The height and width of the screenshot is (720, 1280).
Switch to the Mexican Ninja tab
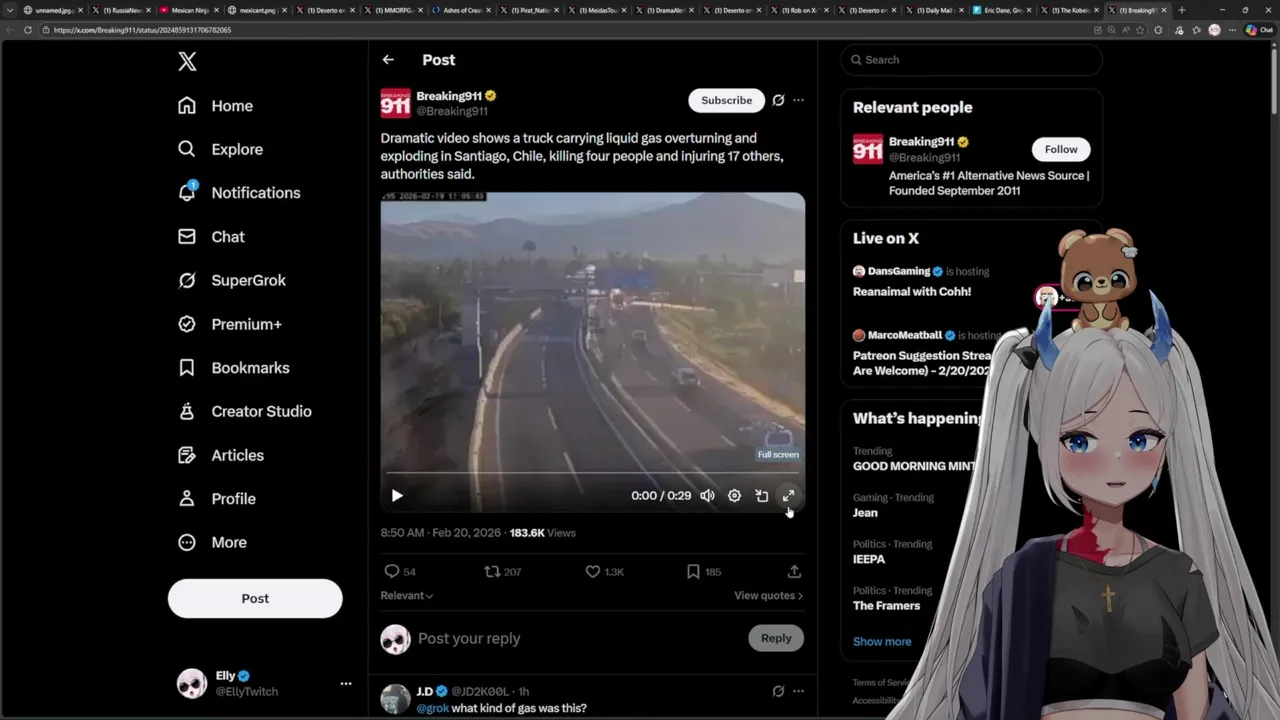click(191, 10)
